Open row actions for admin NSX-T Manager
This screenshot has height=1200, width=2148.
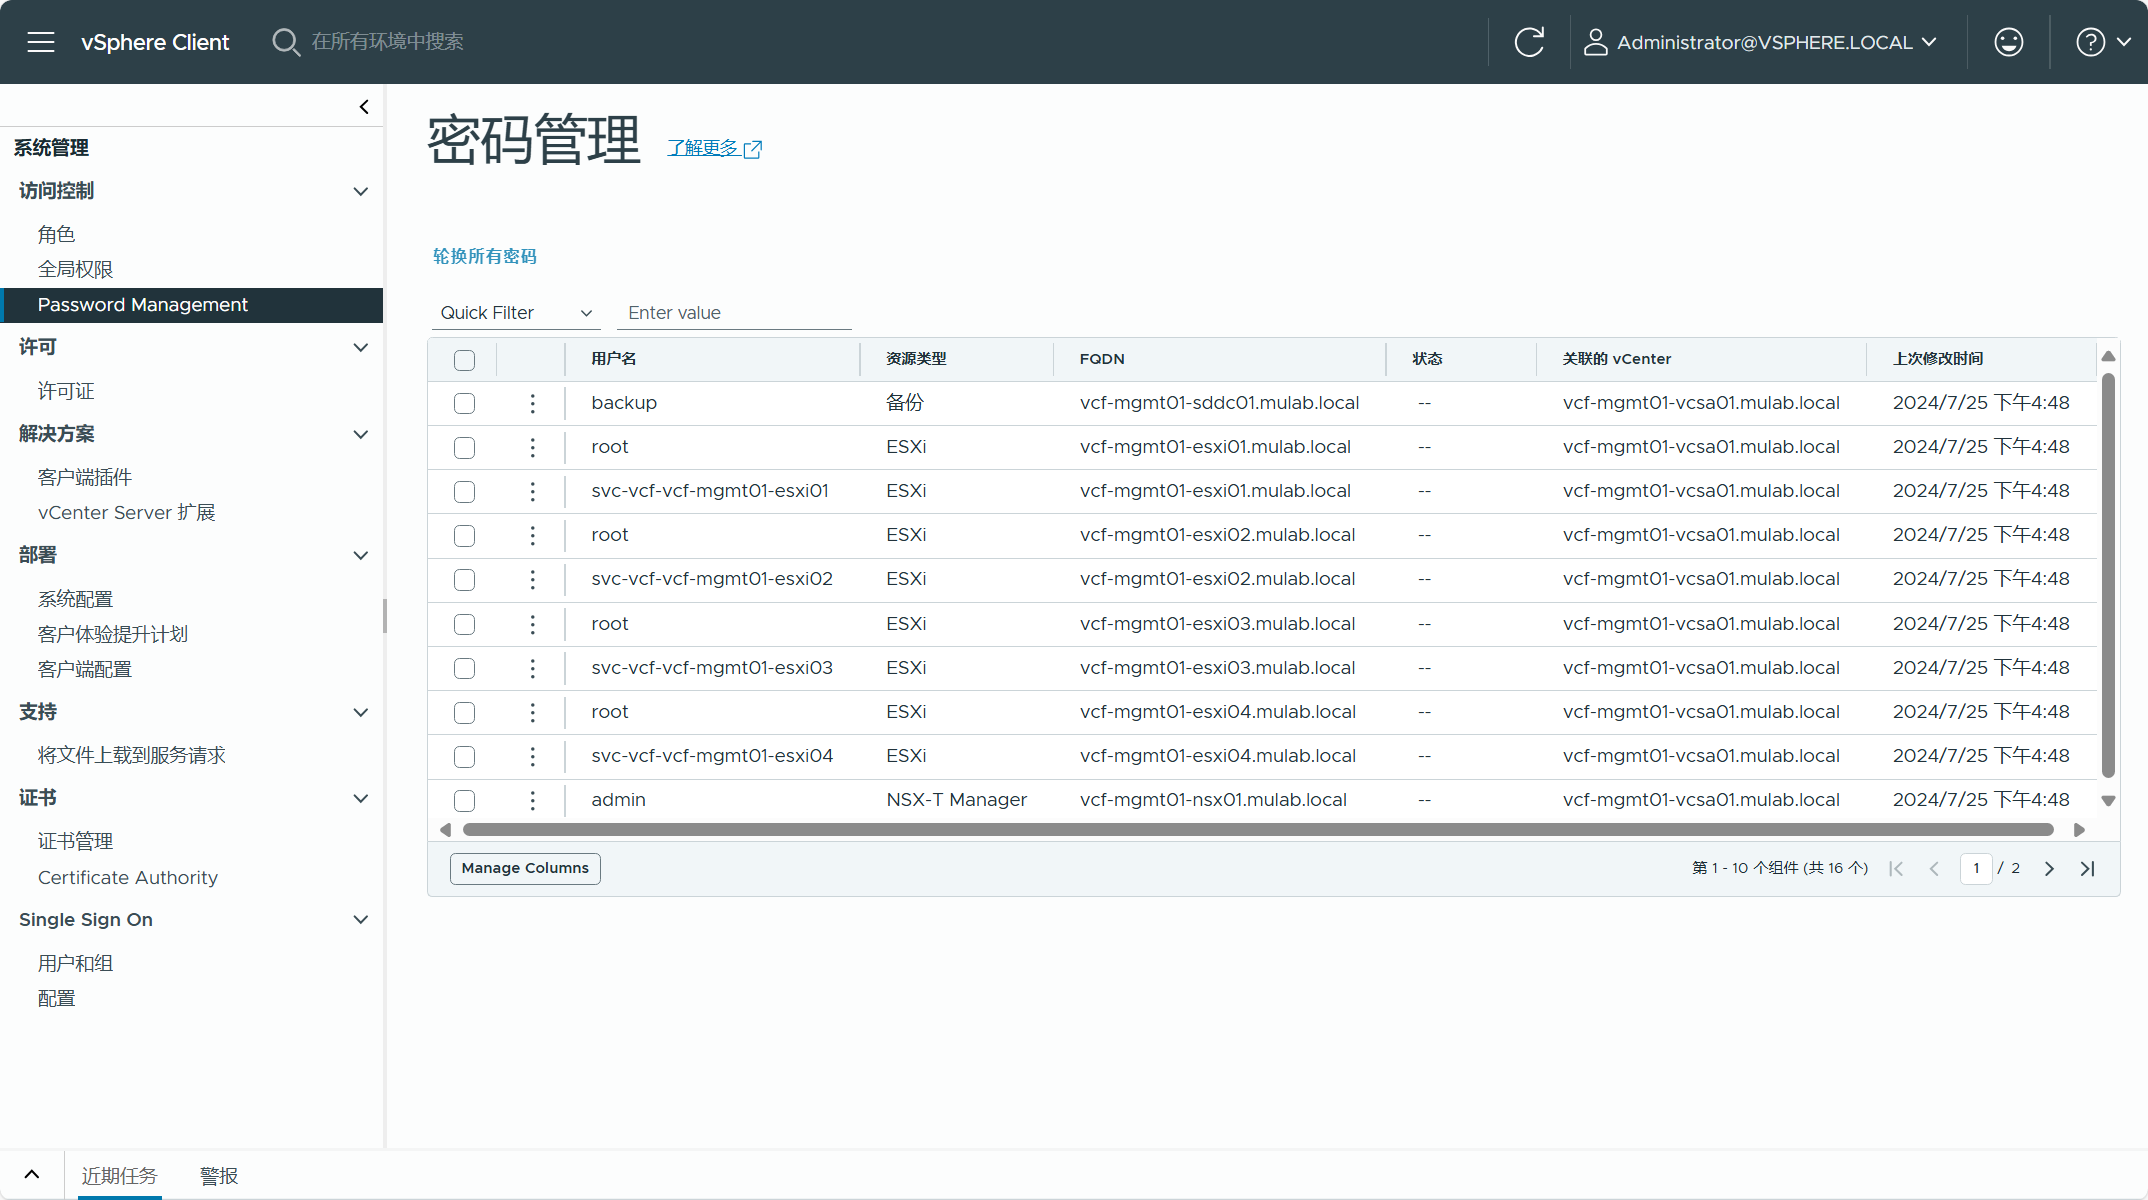pyautogui.click(x=532, y=800)
